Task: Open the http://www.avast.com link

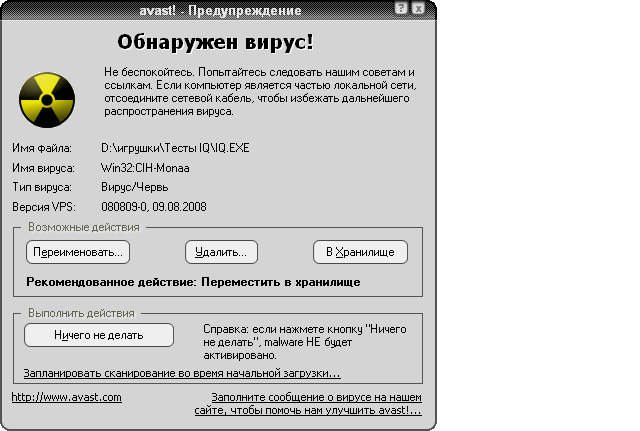Action: click(67, 397)
